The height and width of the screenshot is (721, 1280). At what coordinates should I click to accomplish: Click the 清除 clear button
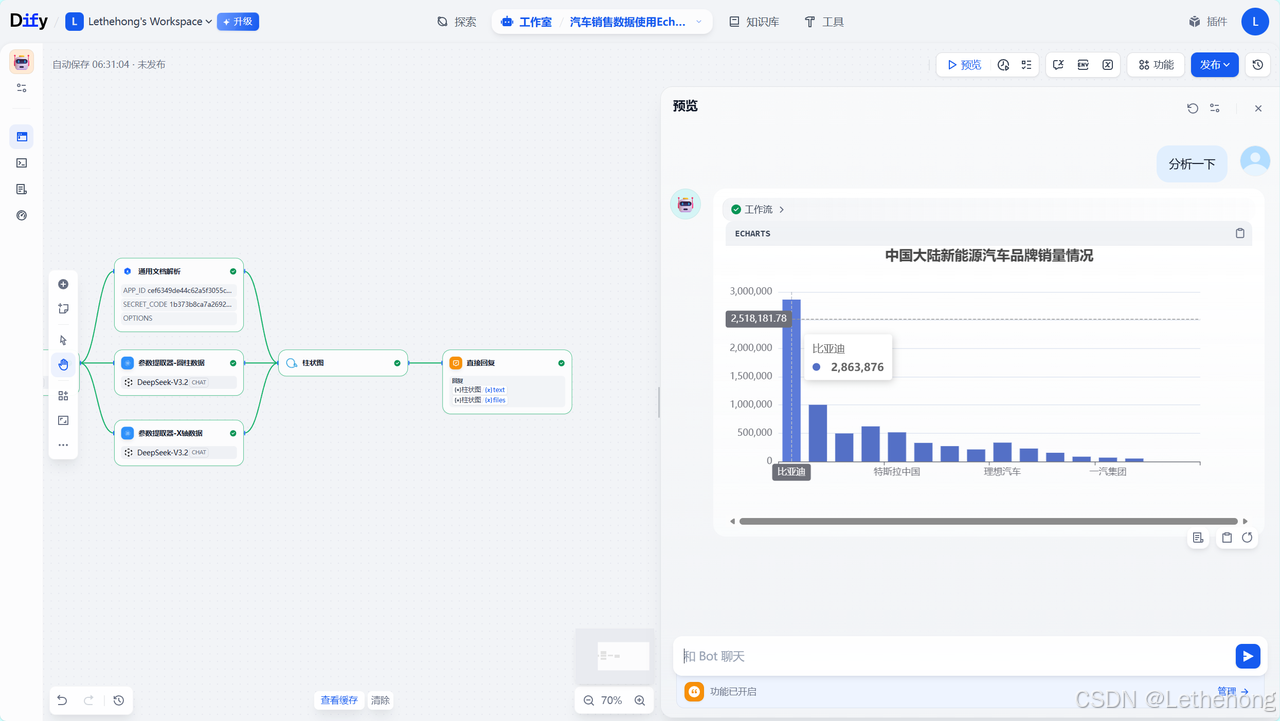pos(380,700)
